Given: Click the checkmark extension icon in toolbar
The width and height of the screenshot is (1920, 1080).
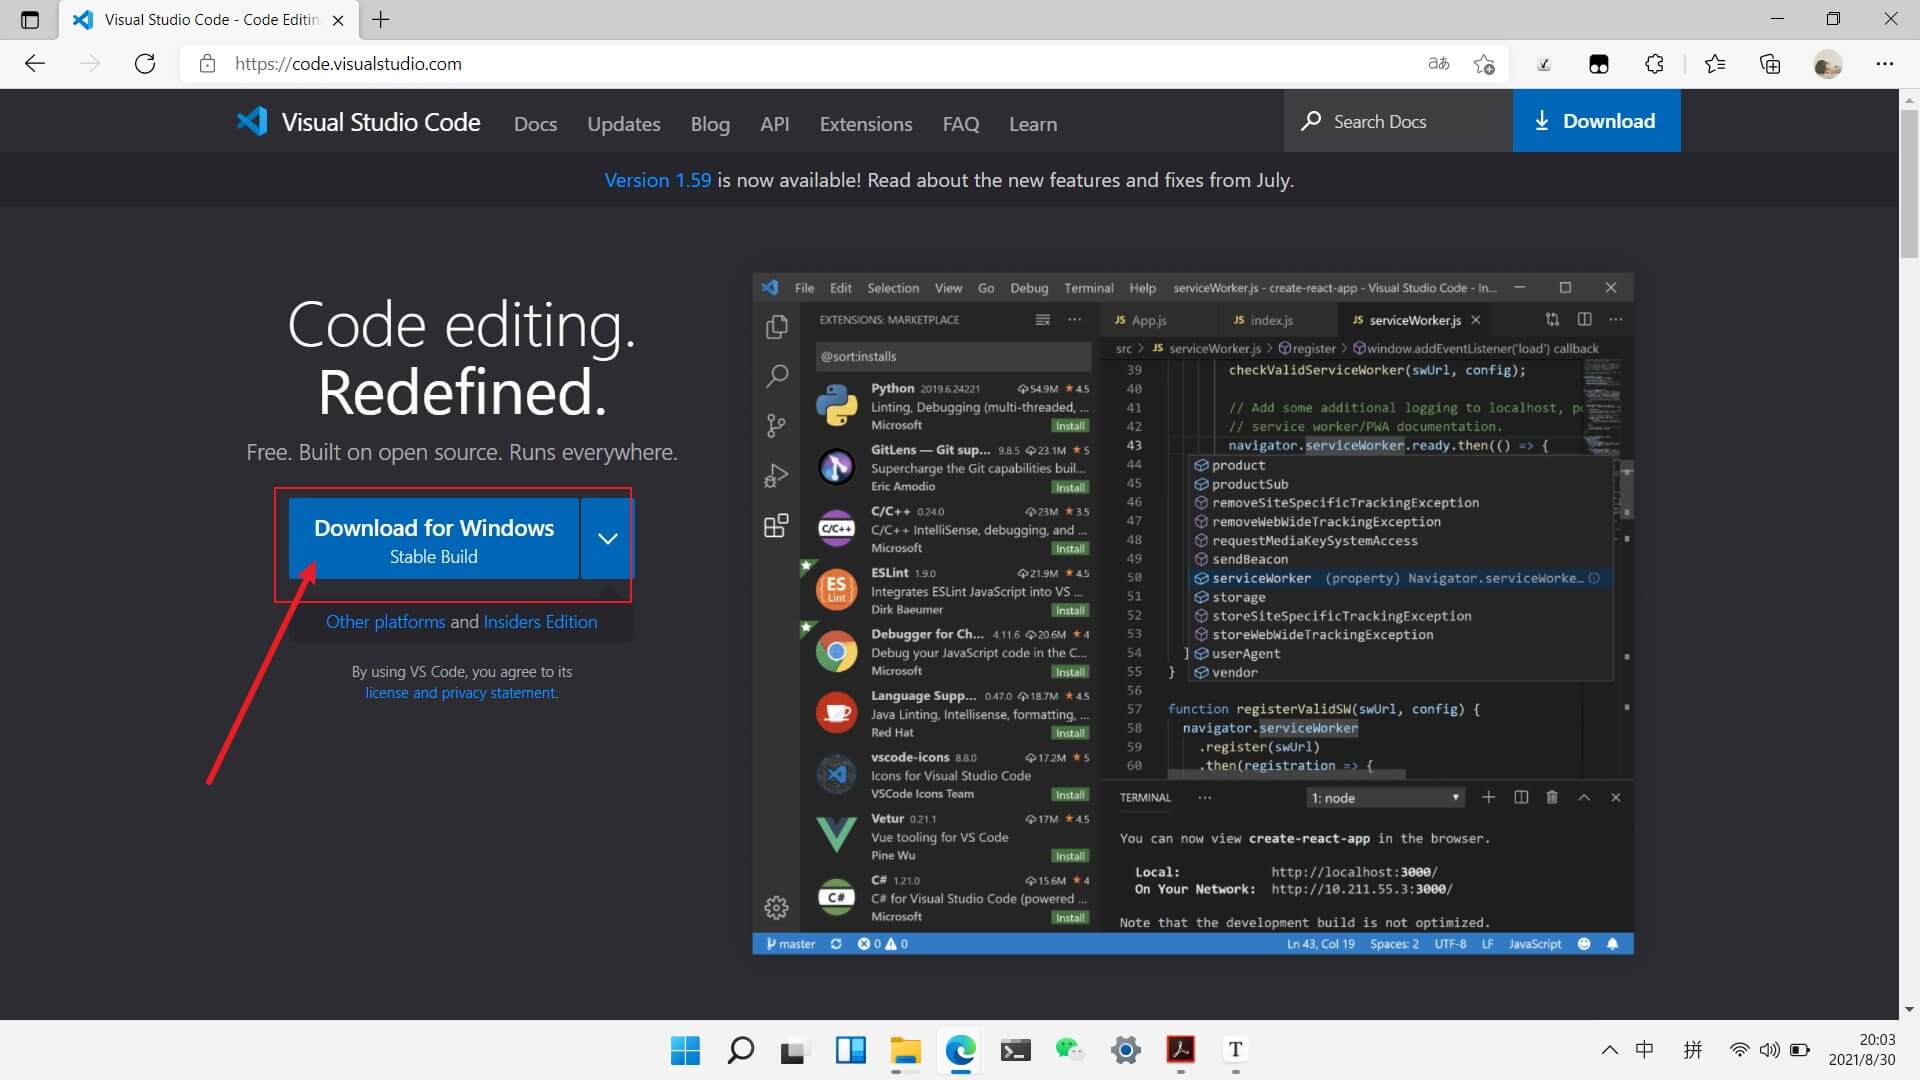Looking at the screenshot, I should tap(1543, 64).
